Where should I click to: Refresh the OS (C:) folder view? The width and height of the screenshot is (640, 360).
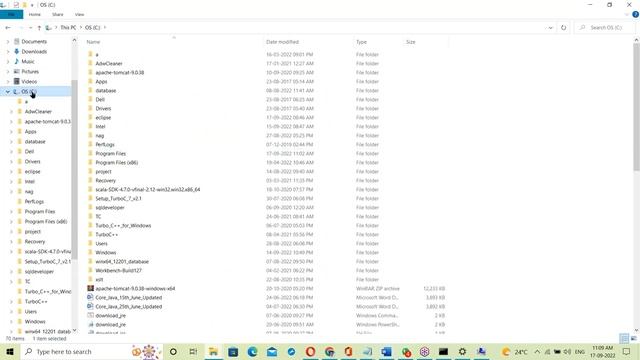(563, 27)
